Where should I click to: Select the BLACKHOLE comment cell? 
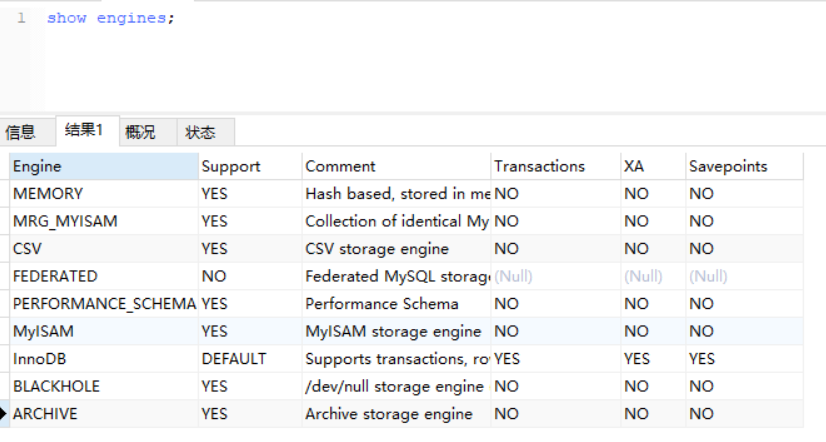tap(395, 386)
